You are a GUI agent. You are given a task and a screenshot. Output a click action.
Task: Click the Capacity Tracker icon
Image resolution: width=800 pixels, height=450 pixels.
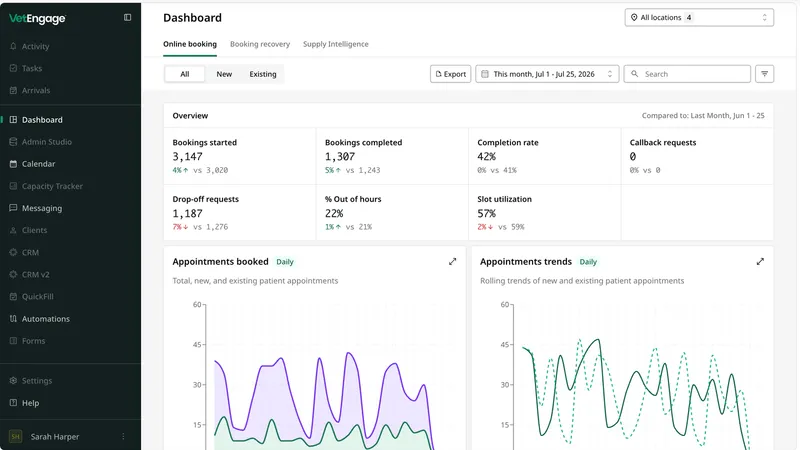pyautogui.click(x=13, y=186)
